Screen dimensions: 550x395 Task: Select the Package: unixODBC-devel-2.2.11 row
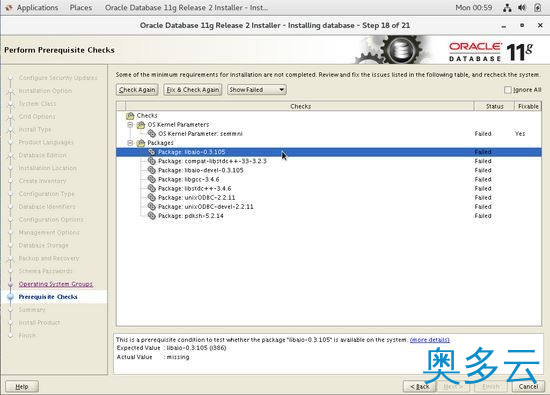tap(329, 207)
